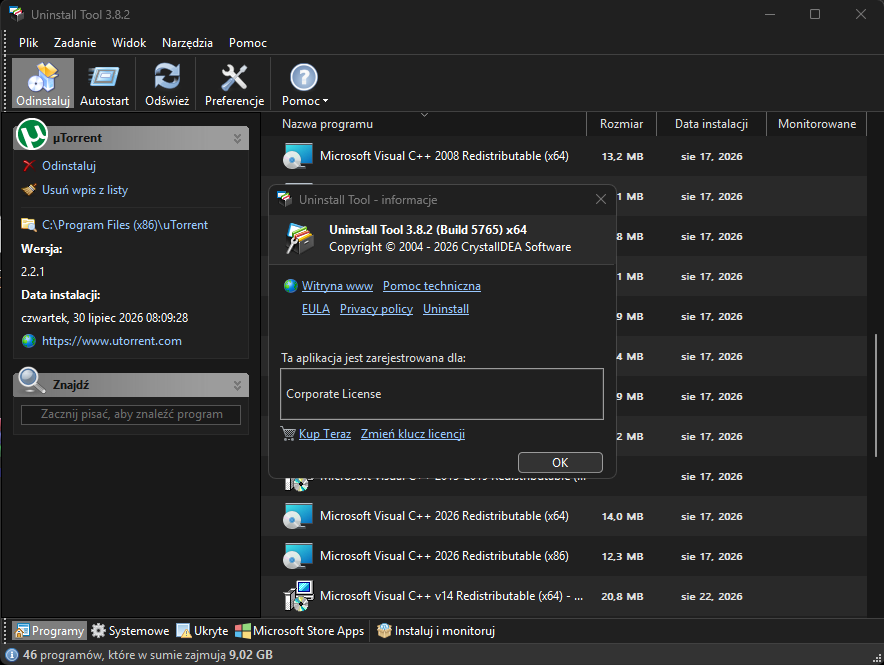
Task: Open the Privacy policy link
Action: click(376, 309)
